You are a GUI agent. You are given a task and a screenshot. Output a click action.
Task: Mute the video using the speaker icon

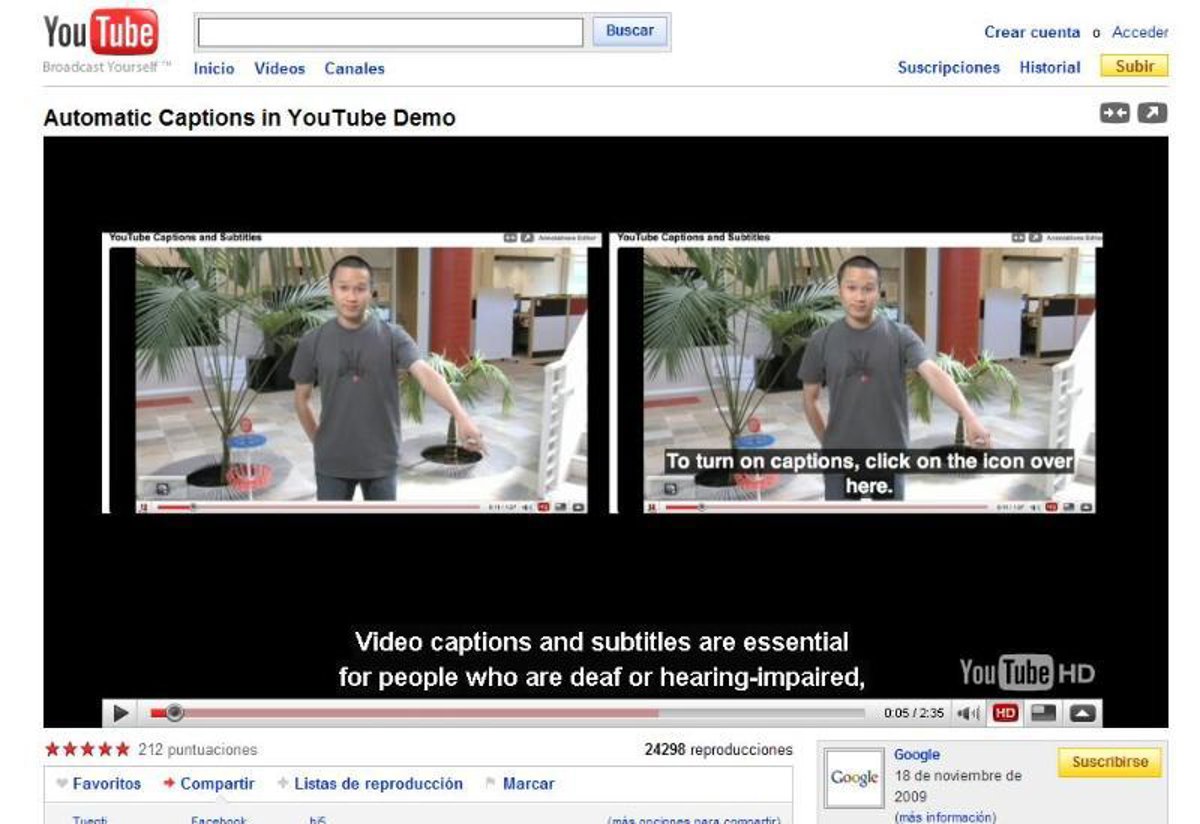(968, 713)
